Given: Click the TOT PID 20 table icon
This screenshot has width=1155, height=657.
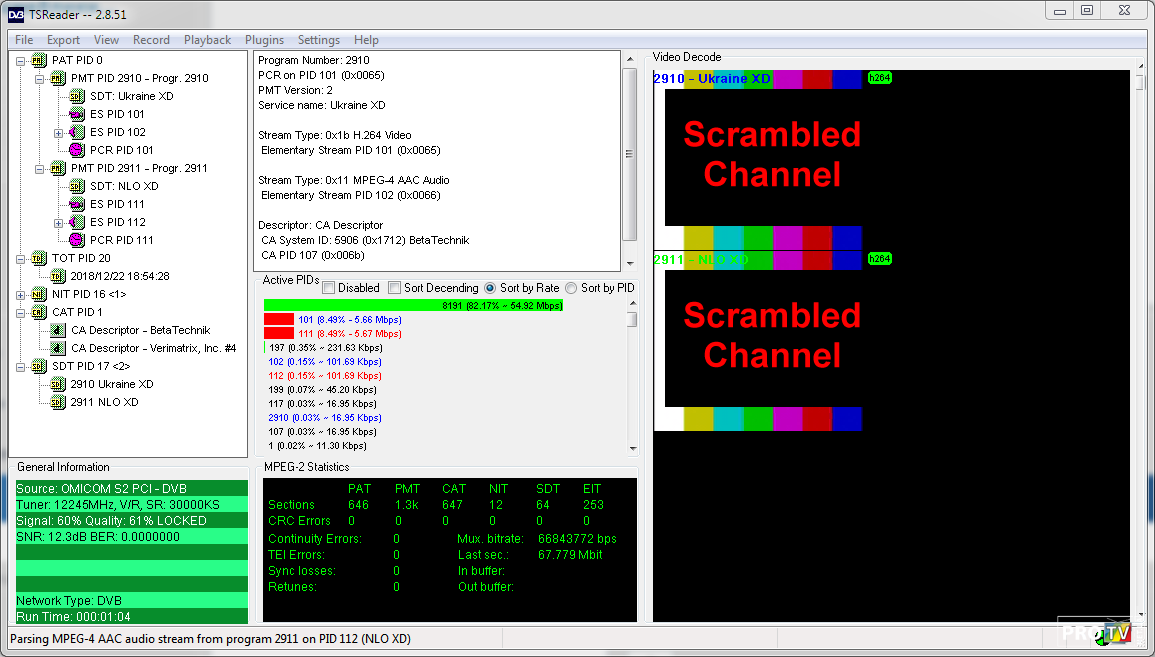Looking at the screenshot, I should point(39,258).
